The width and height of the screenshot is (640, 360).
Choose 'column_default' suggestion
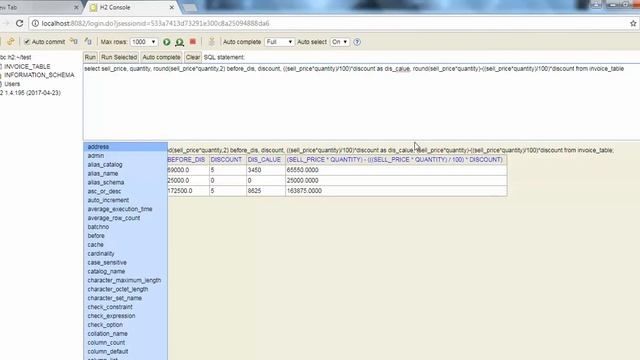(x=126, y=351)
